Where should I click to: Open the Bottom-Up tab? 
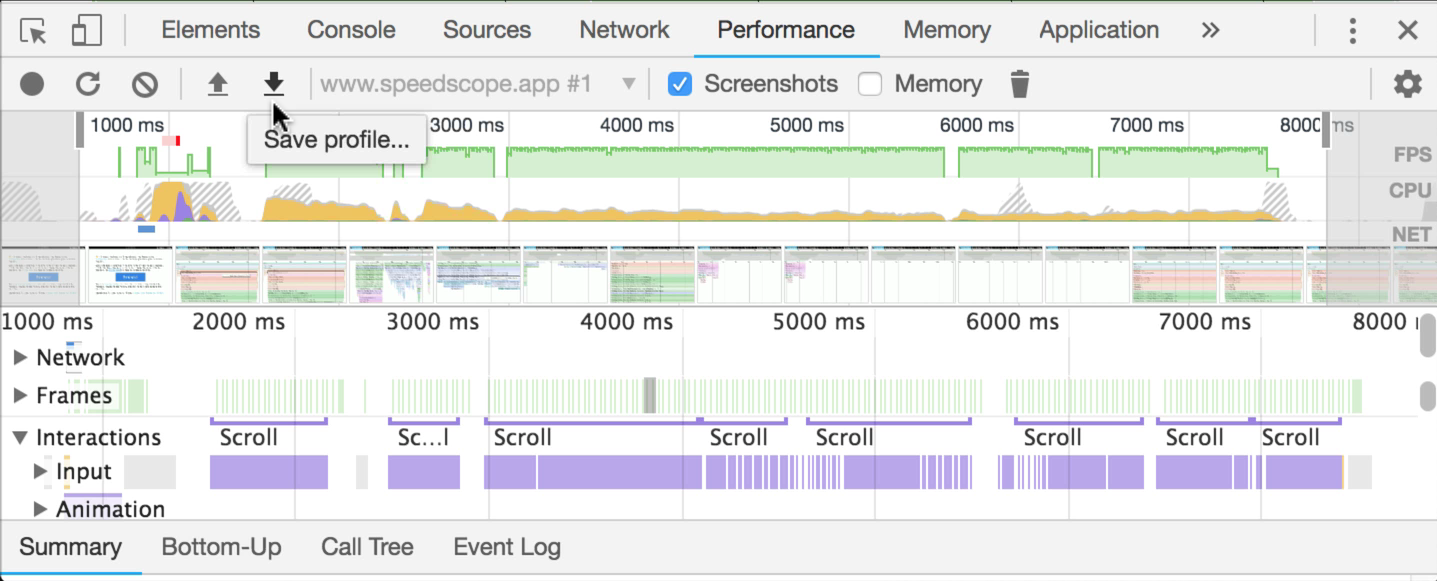point(221,547)
